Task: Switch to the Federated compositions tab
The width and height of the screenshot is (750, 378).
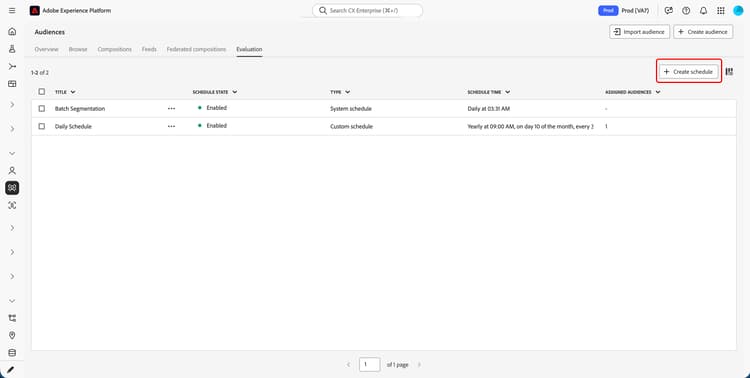Action: [196, 49]
